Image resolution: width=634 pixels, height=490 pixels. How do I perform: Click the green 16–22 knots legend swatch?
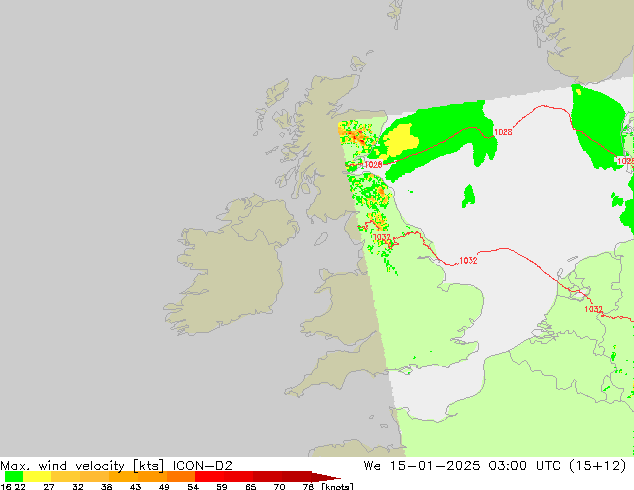(14, 477)
